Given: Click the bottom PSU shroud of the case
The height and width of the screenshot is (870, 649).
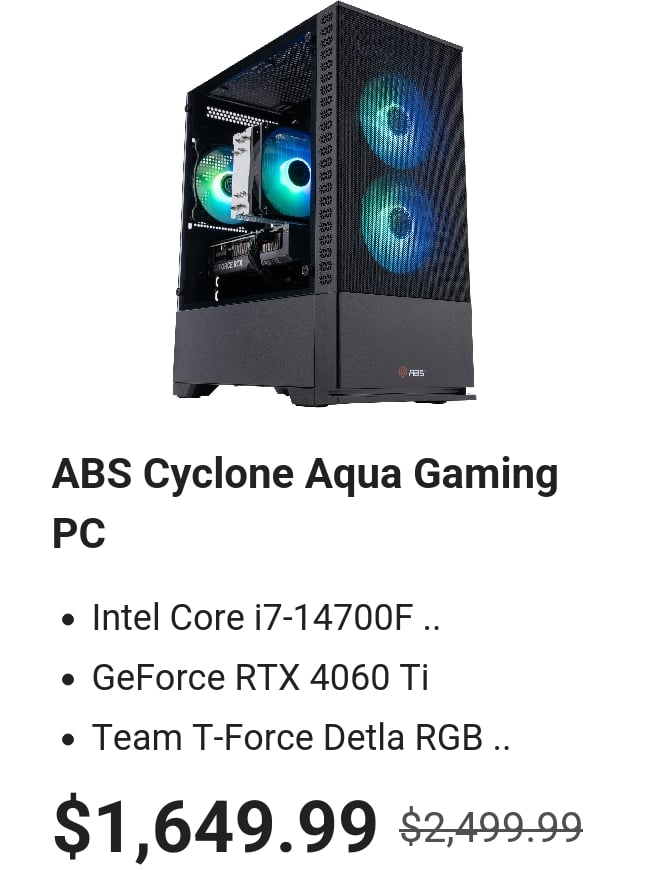Looking at the screenshot, I should [323, 347].
